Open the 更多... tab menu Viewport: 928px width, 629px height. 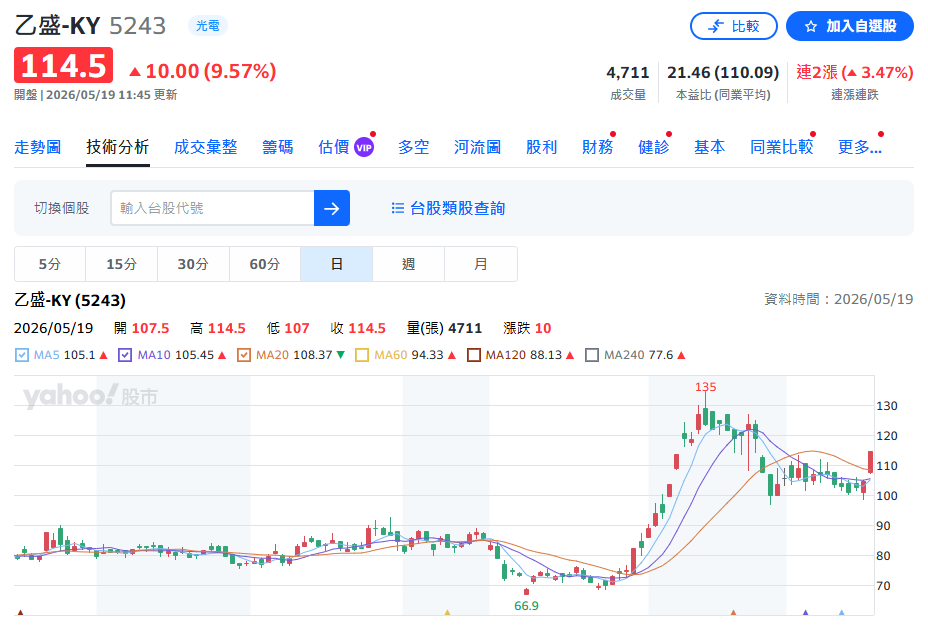(x=859, y=147)
